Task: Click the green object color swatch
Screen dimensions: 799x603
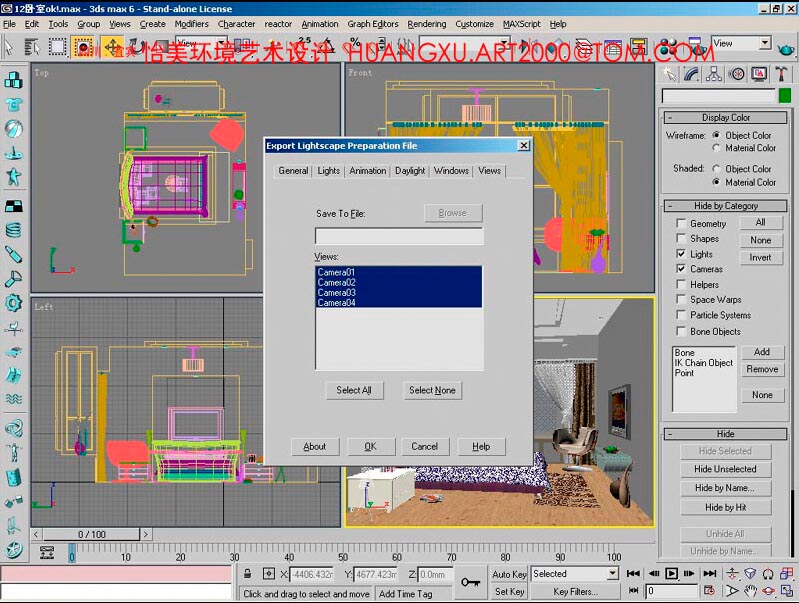Action: [785, 95]
